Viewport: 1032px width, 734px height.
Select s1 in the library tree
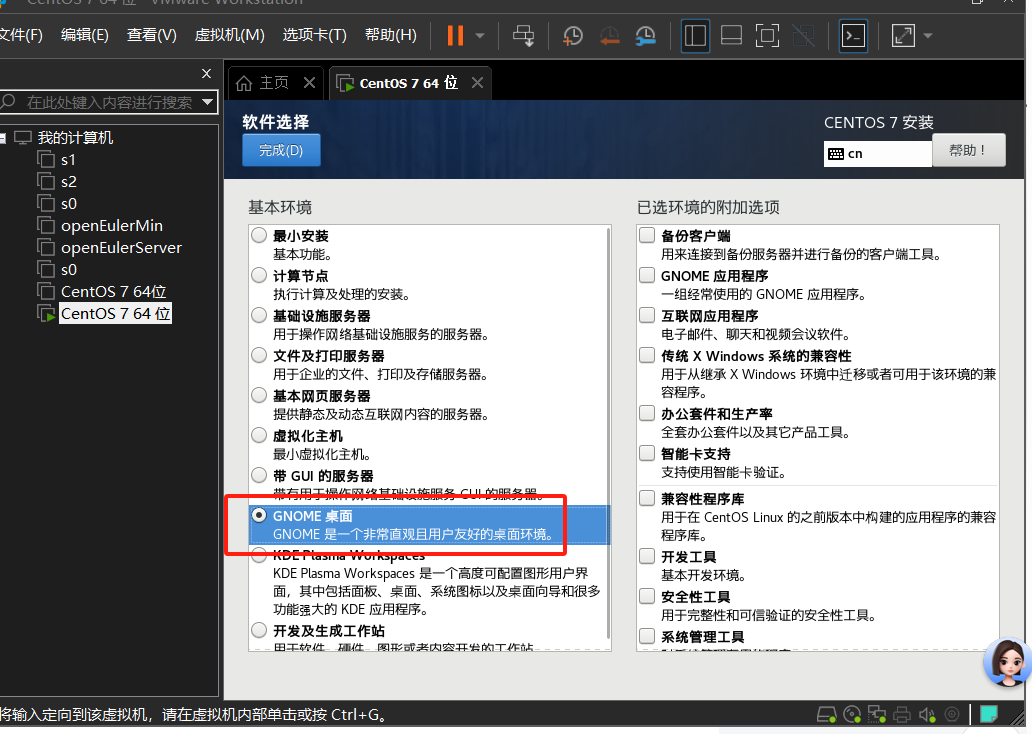(68, 160)
